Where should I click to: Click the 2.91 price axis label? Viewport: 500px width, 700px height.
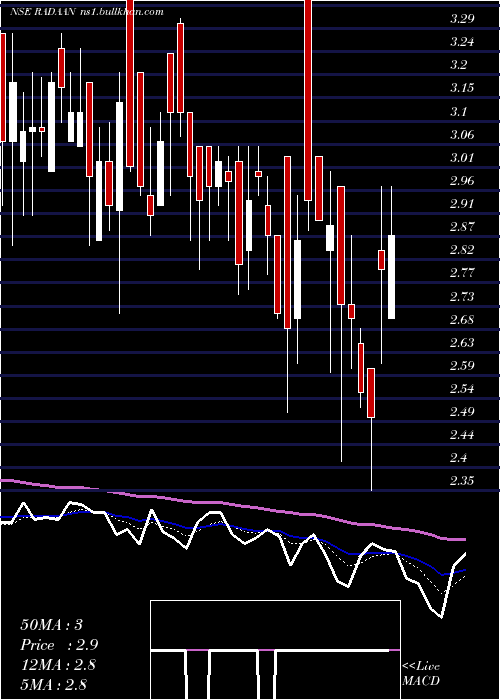pos(462,204)
